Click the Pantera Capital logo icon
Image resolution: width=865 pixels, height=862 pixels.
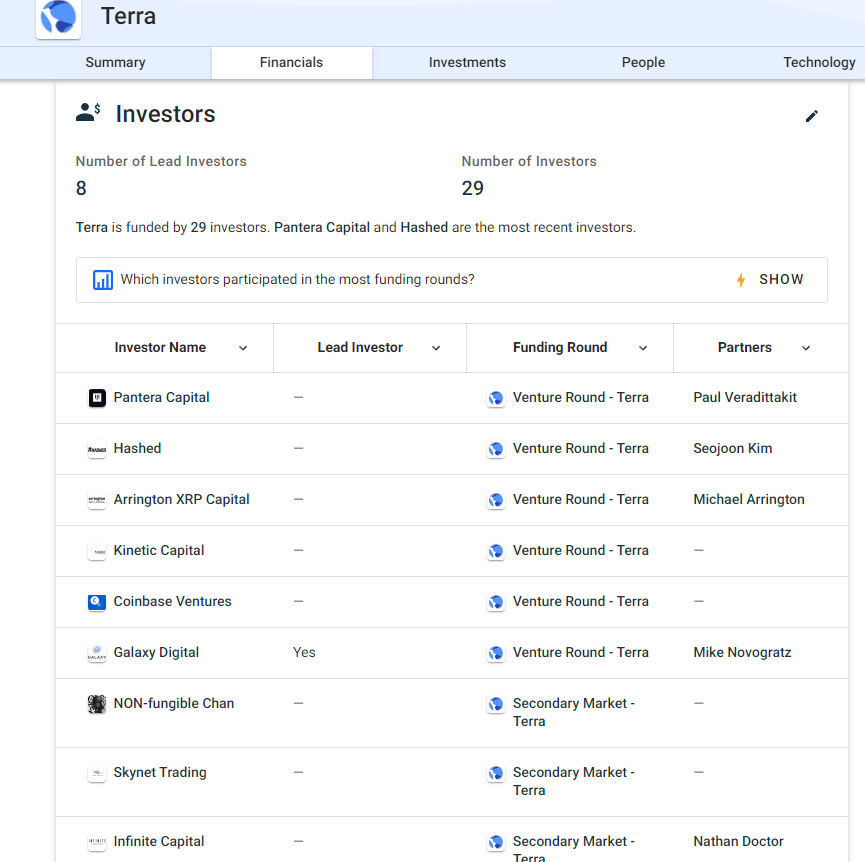(x=97, y=398)
